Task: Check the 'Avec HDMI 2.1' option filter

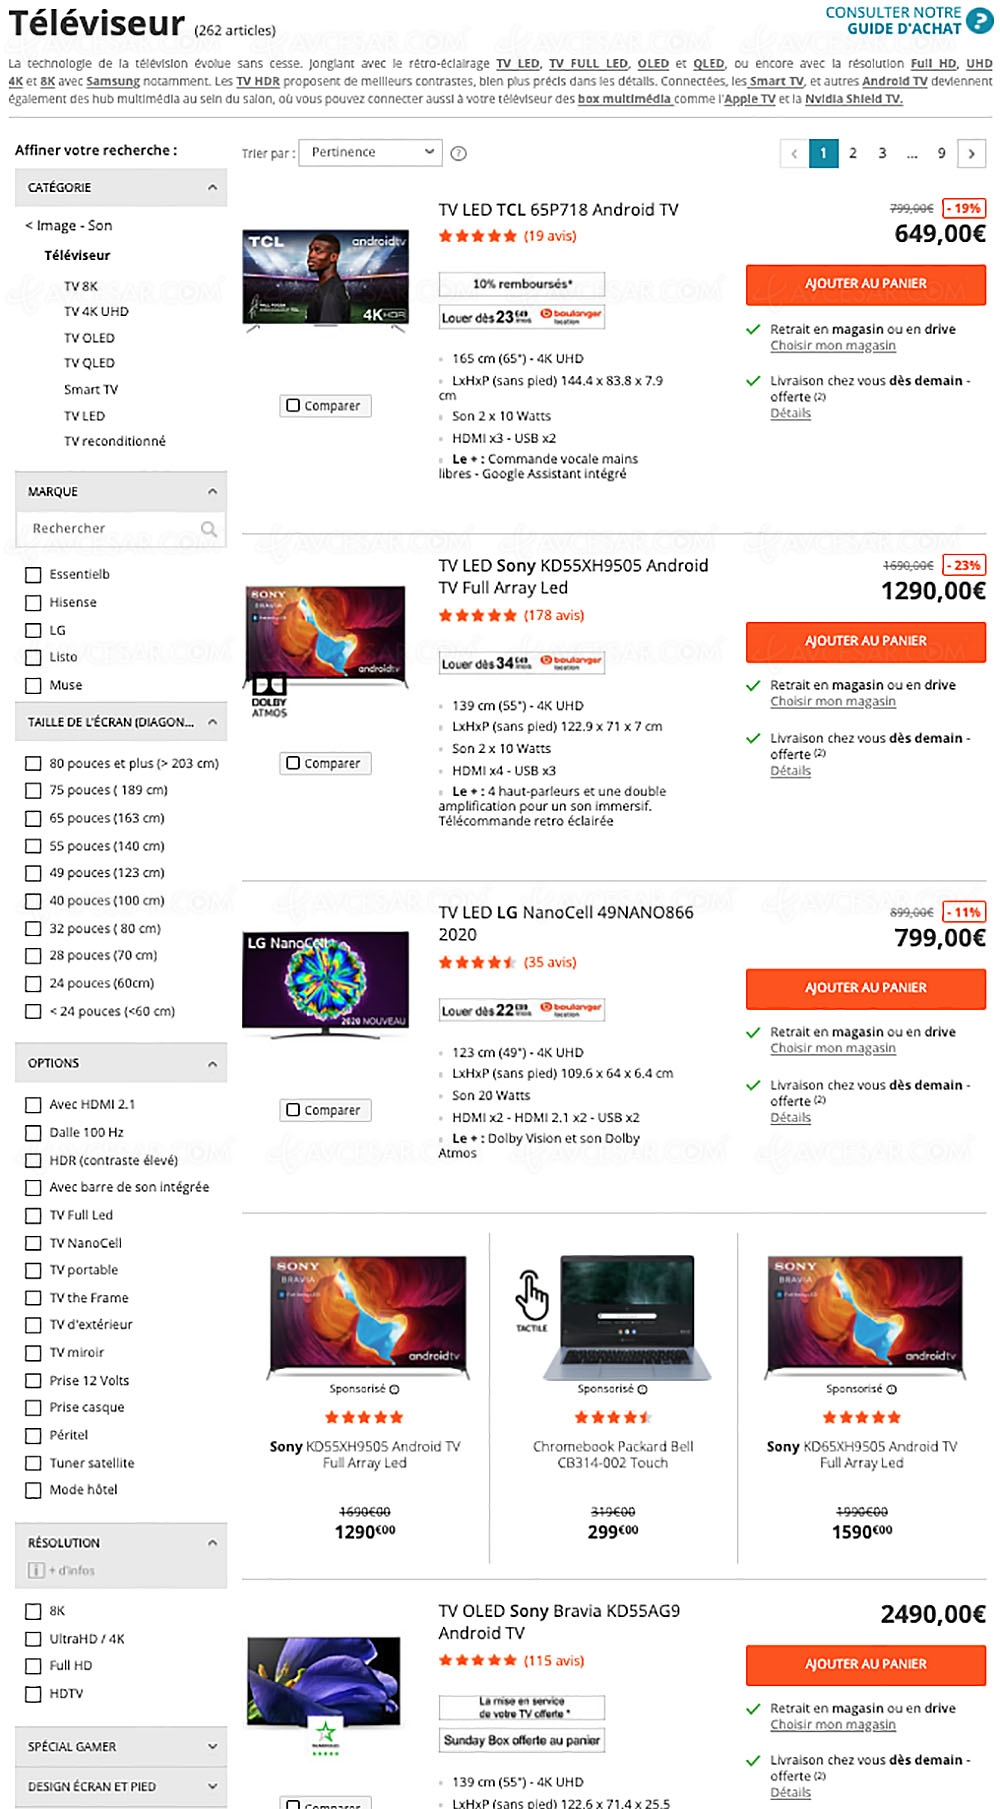Action: (x=35, y=1104)
